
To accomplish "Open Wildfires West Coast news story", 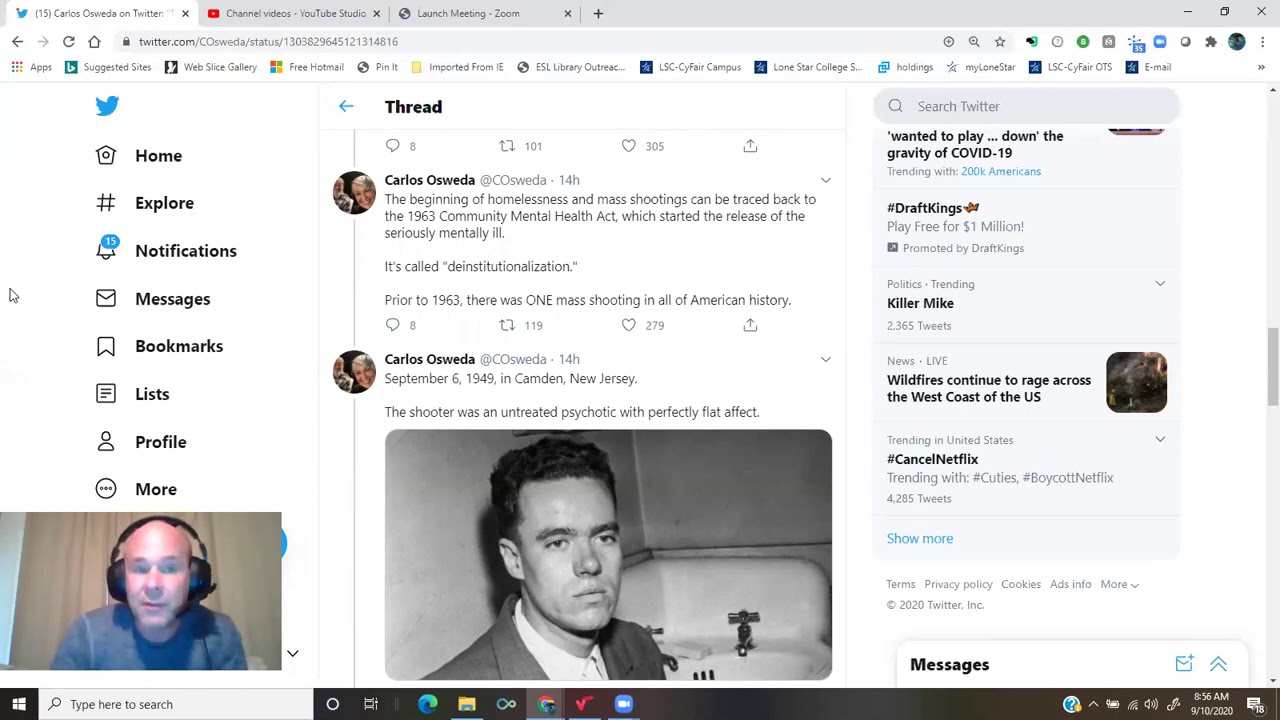I will (x=989, y=388).
